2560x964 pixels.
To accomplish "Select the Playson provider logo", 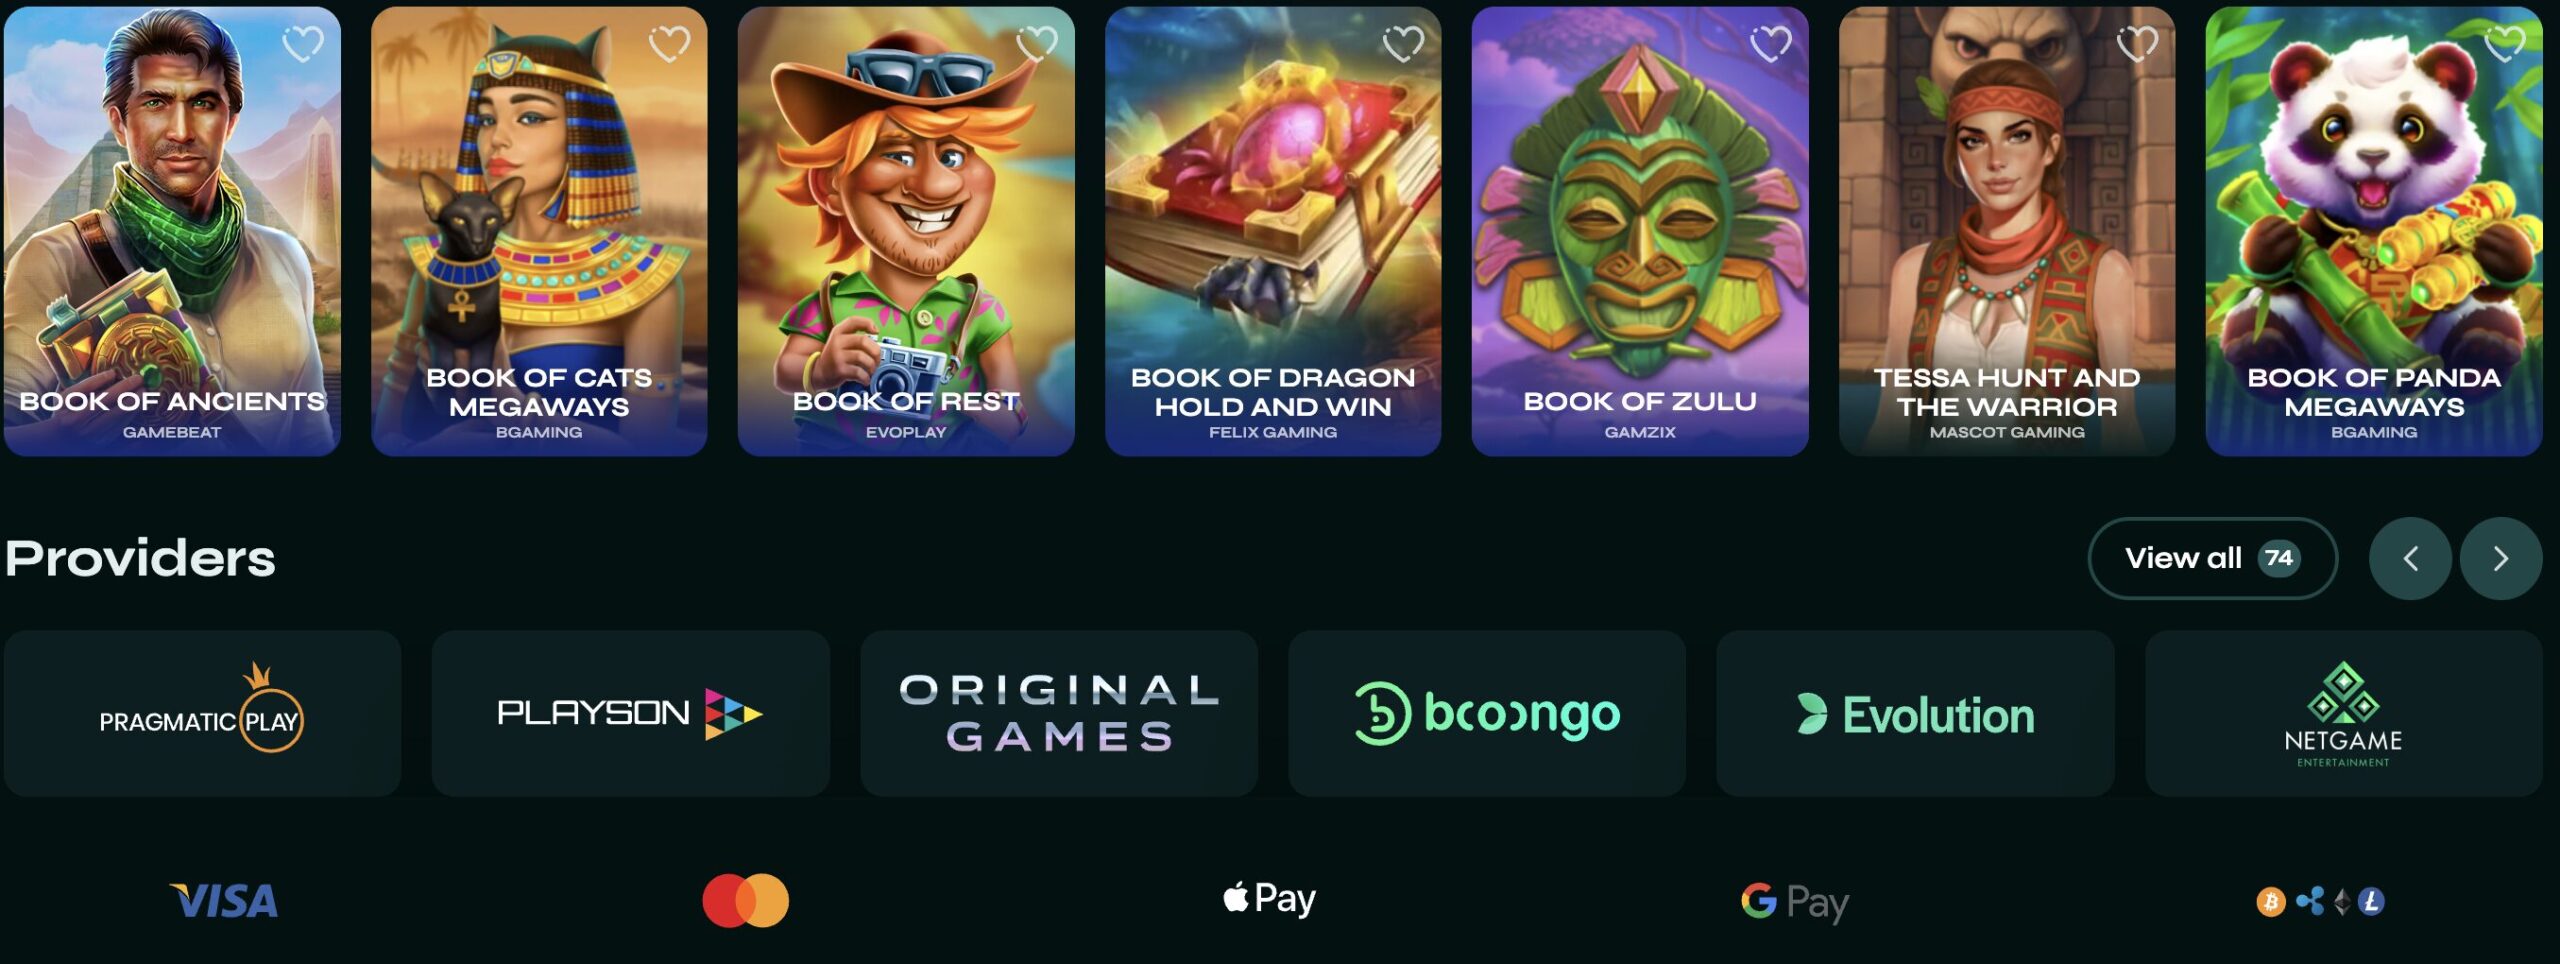I will point(630,713).
